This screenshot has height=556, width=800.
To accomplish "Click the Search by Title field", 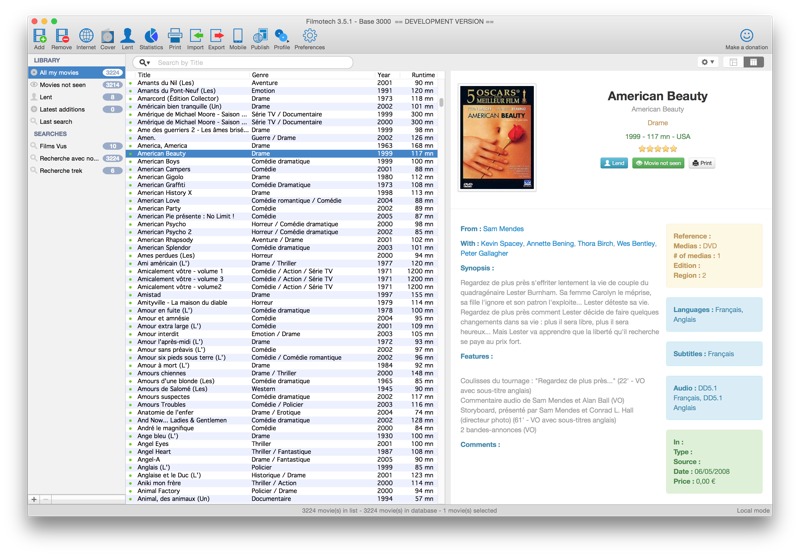I will (243, 62).
